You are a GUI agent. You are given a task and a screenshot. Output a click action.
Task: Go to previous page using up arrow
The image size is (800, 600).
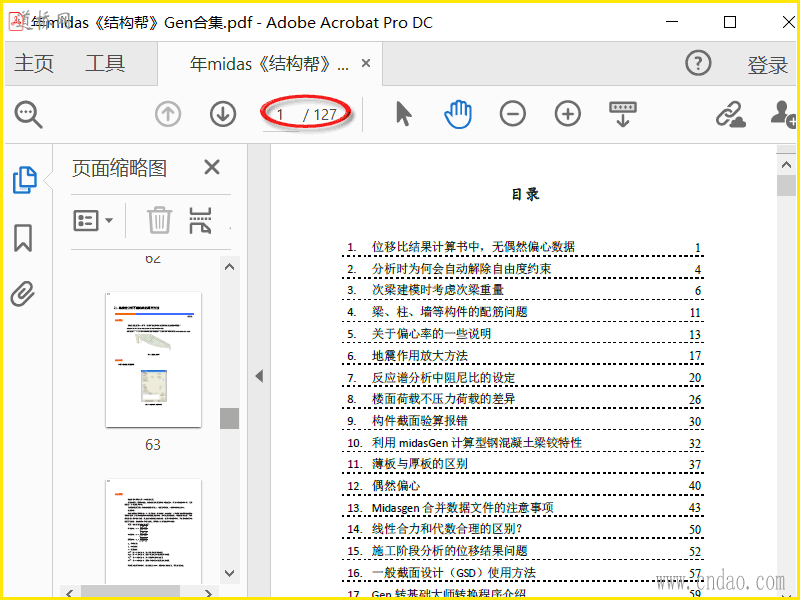168,114
